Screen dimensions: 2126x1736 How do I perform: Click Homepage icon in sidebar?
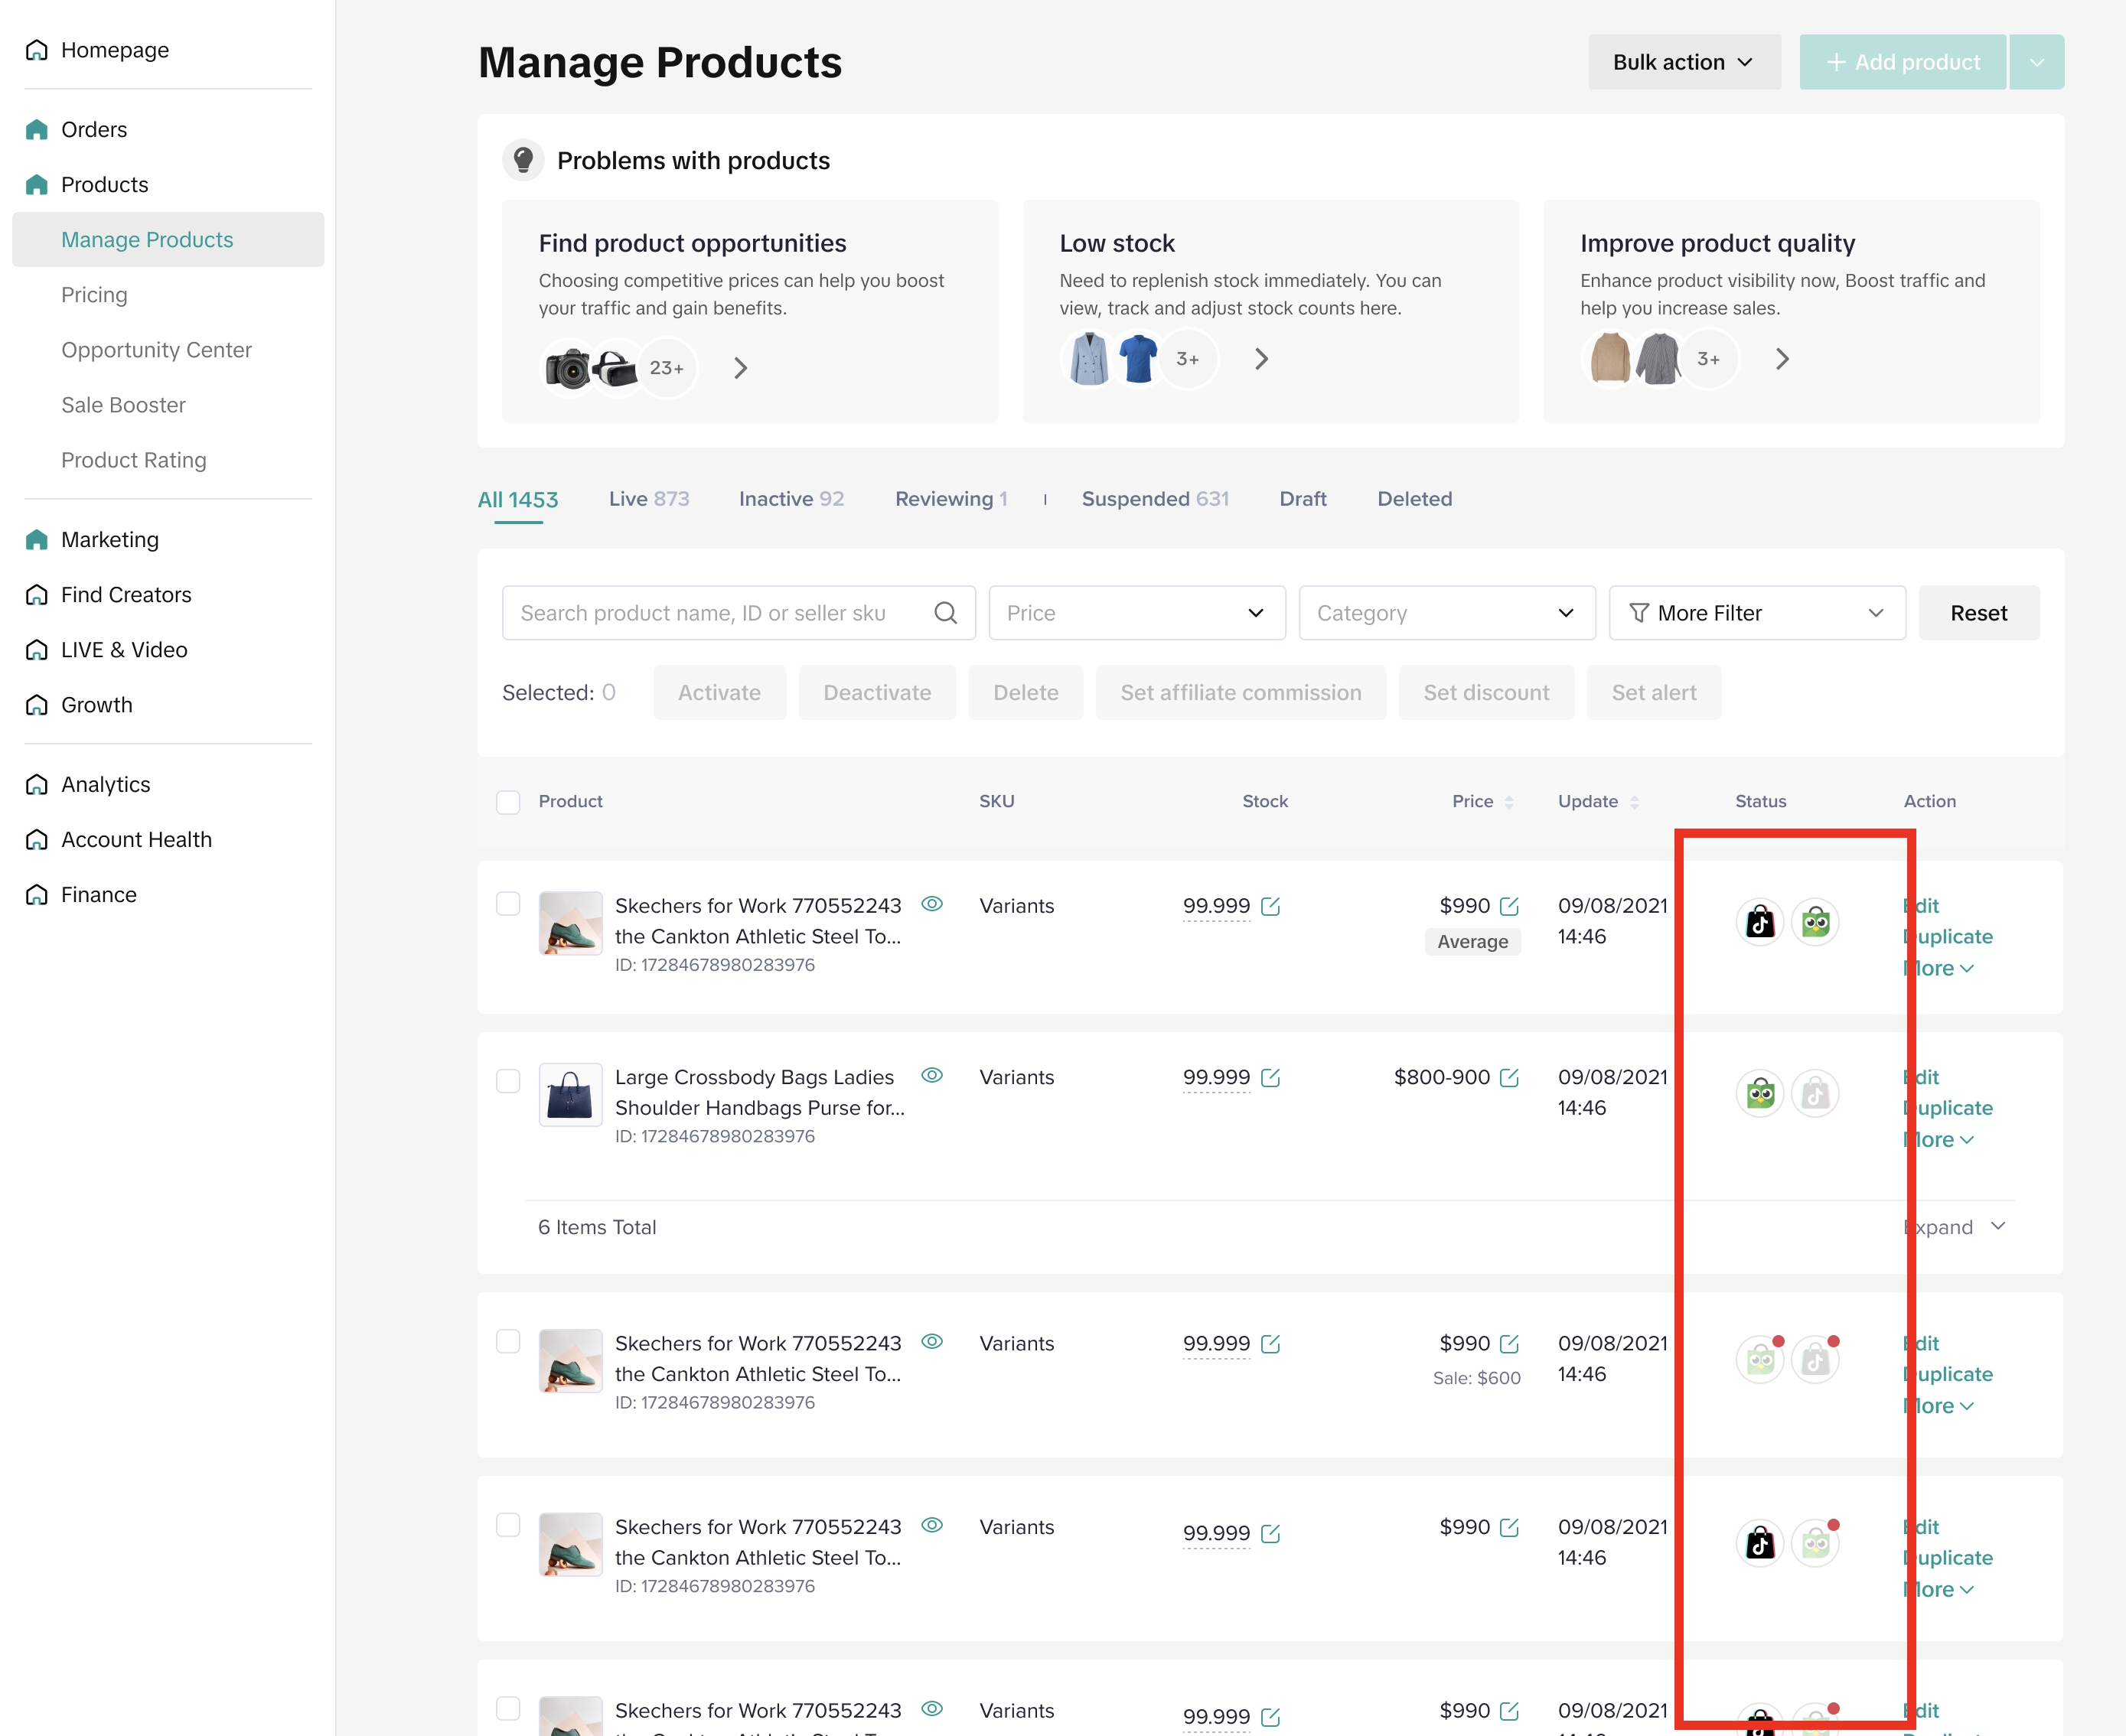[37, 50]
